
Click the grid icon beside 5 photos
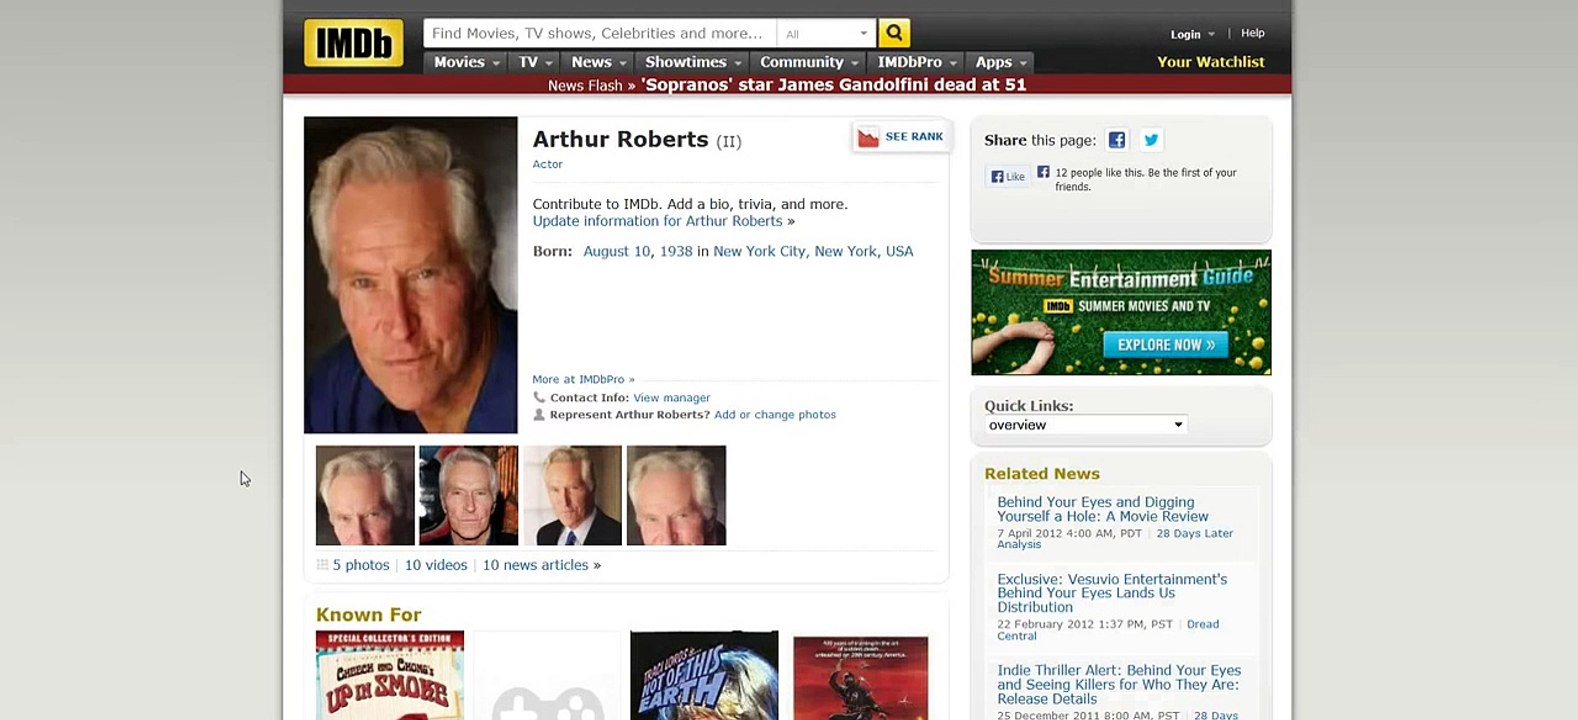point(322,565)
